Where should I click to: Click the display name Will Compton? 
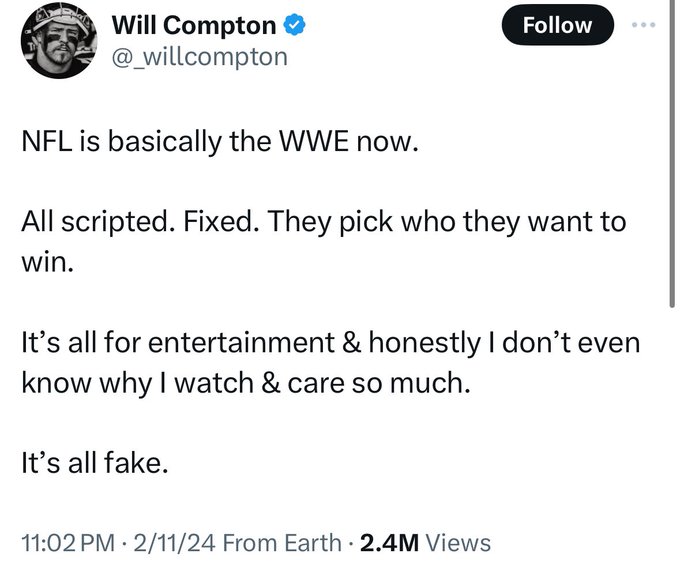(194, 25)
